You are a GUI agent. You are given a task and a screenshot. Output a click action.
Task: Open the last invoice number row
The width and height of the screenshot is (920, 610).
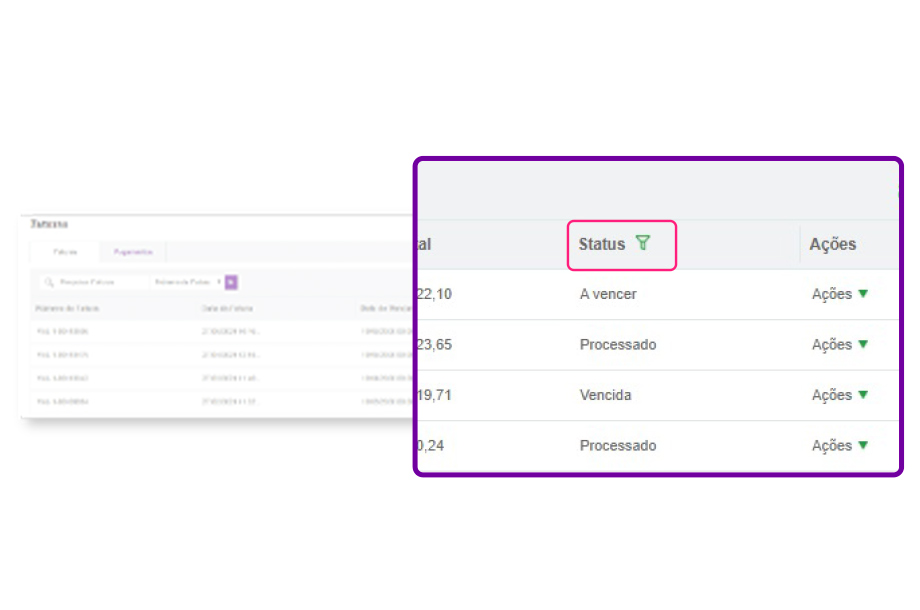click(62, 402)
